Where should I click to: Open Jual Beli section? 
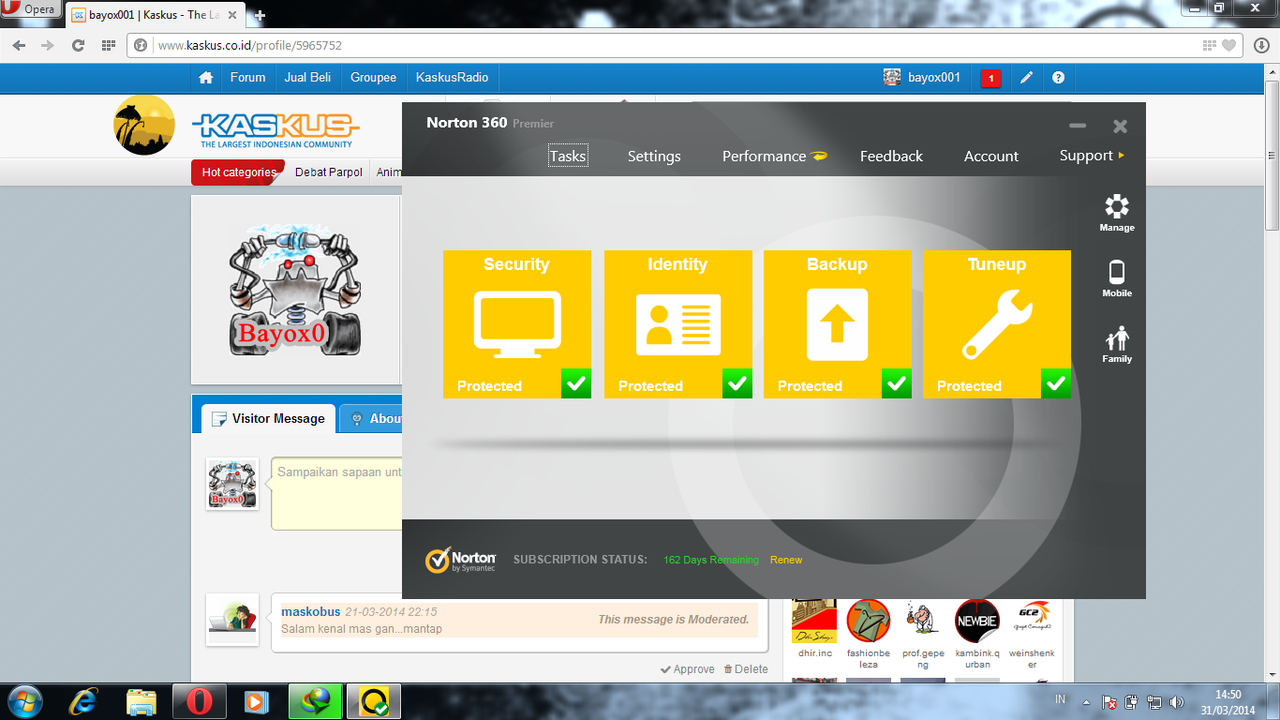308,77
